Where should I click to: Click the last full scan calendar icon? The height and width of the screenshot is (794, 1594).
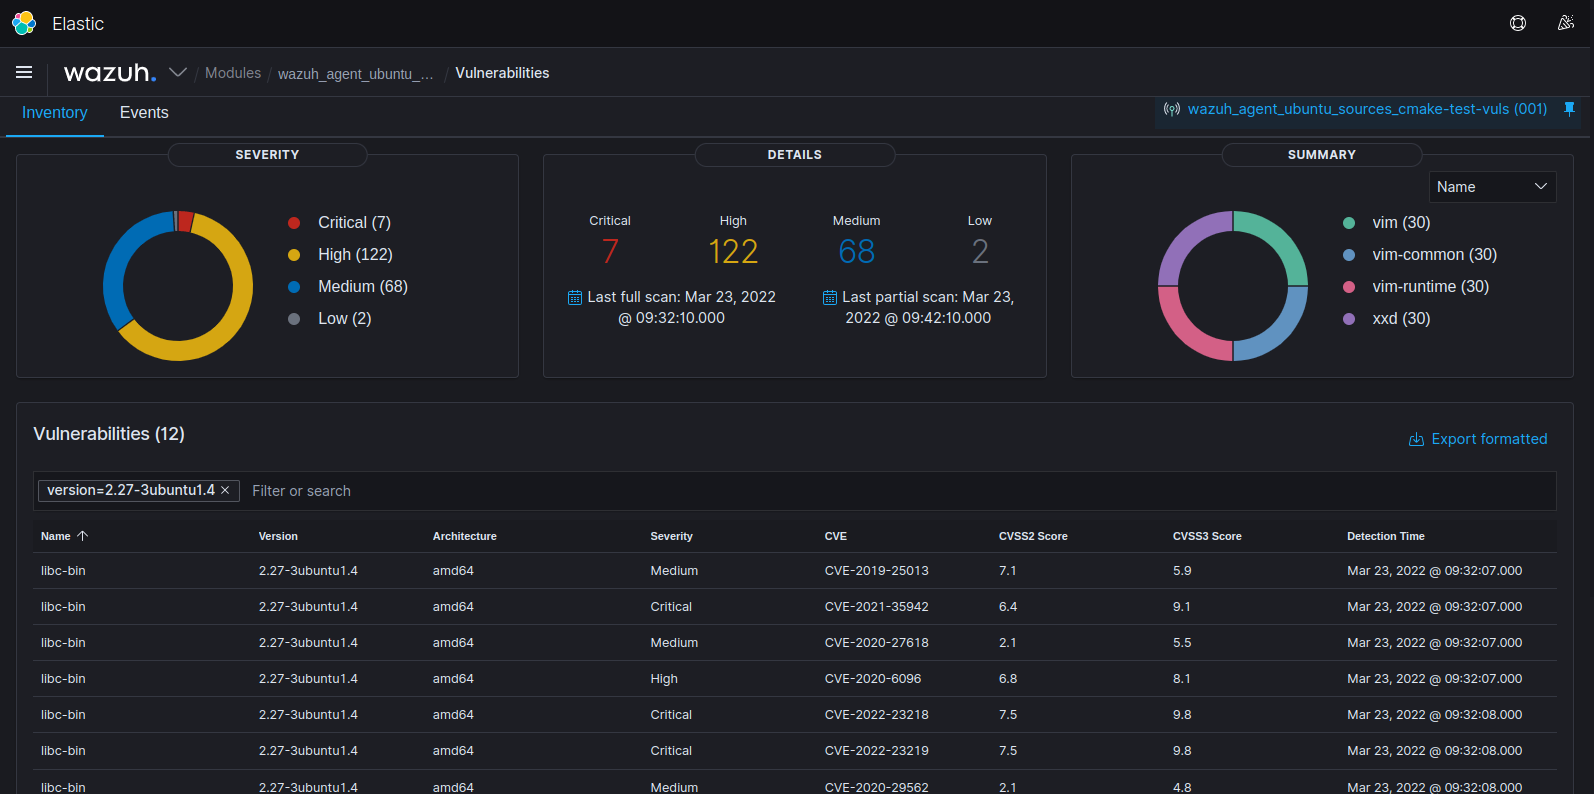tap(575, 297)
